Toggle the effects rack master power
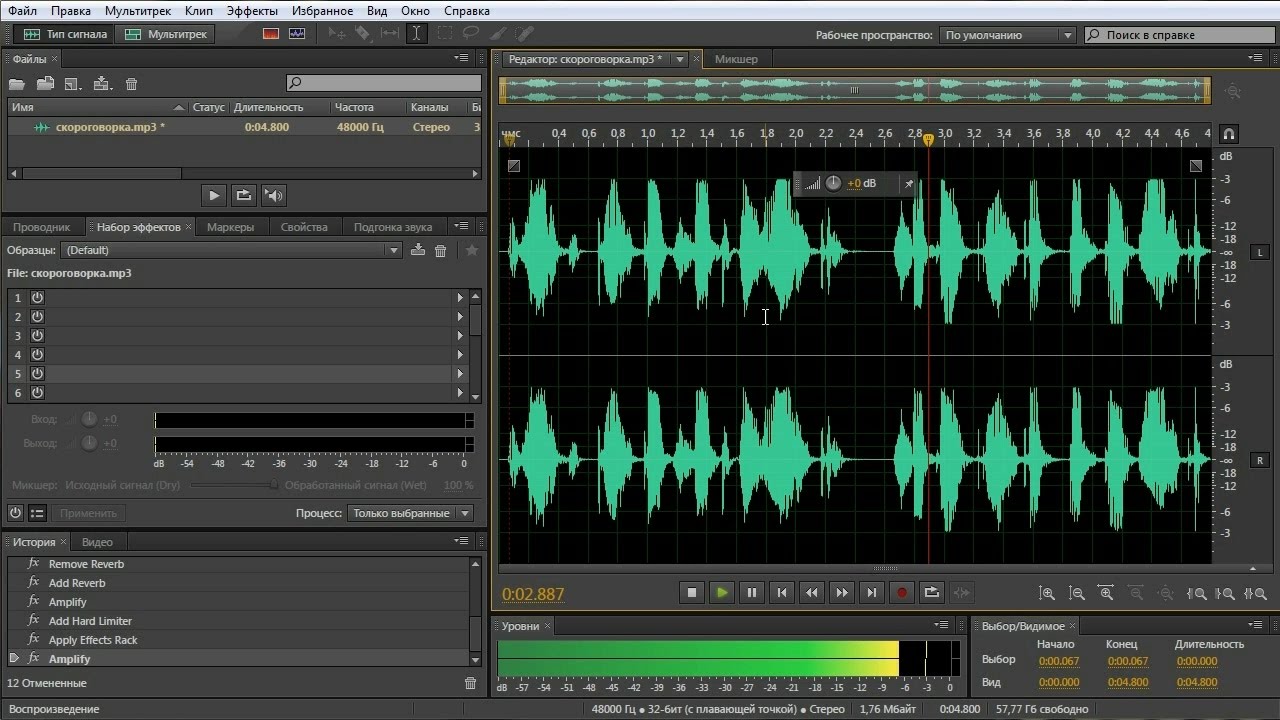Image resolution: width=1280 pixels, height=720 pixels. (x=15, y=513)
